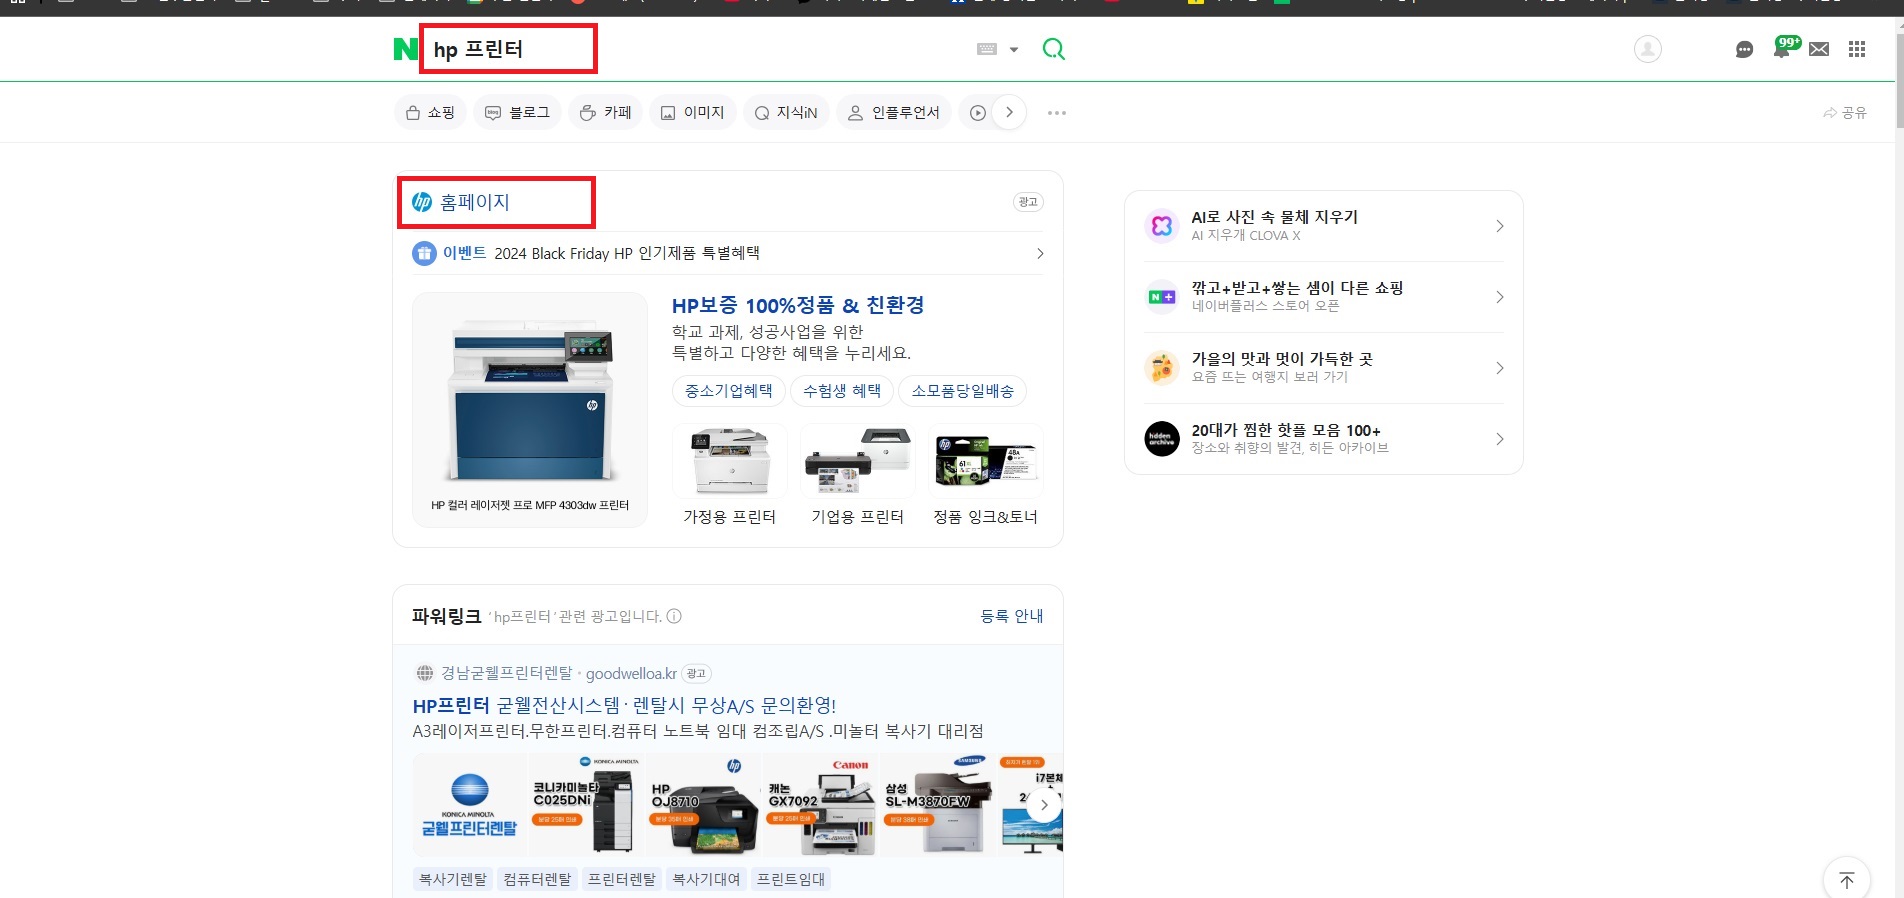Click the powerlink info circle icon
This screenshot has width=1904, height=898.
674,616
